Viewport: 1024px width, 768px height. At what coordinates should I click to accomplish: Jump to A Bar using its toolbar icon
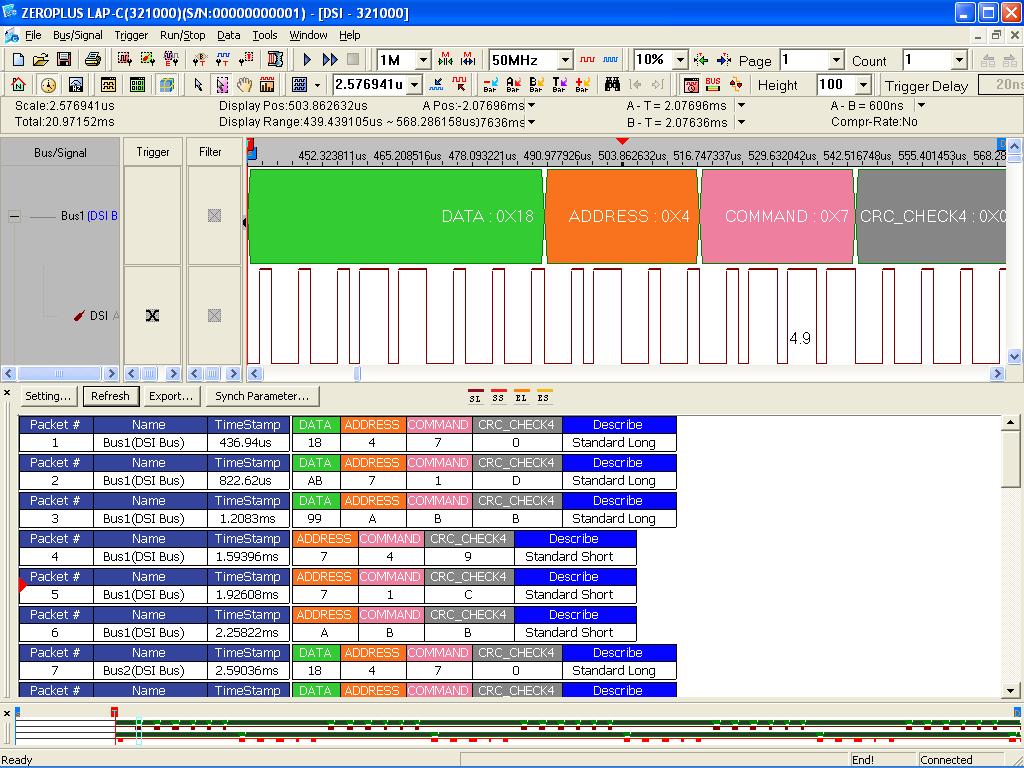pos(512,84)
